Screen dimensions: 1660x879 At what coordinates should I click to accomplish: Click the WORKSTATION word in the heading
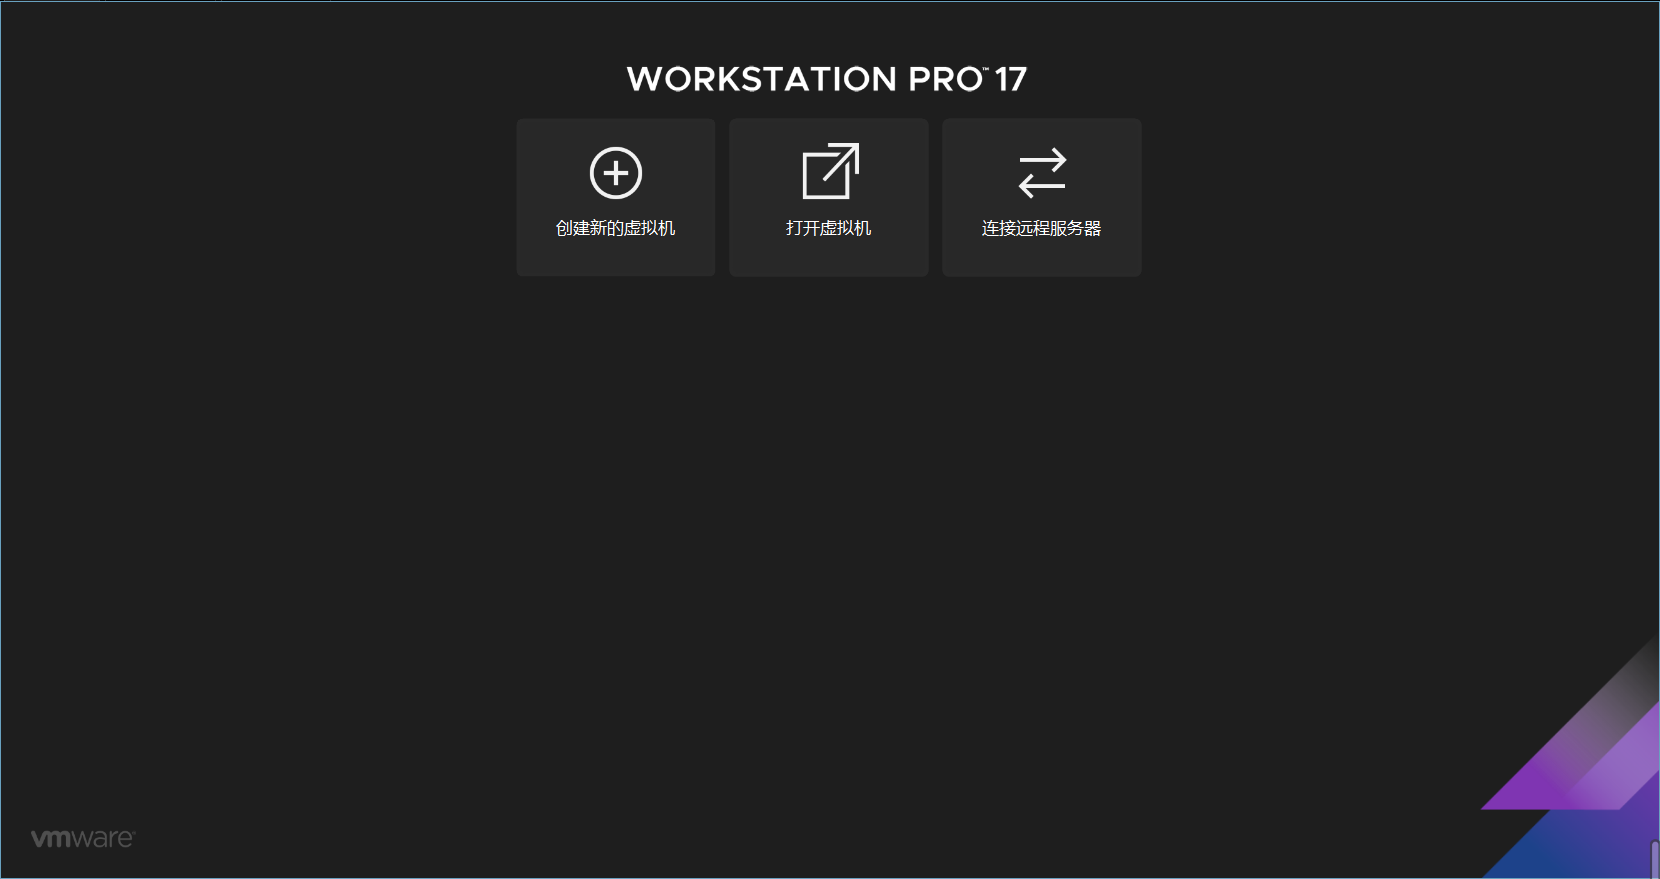click(762, 79)
